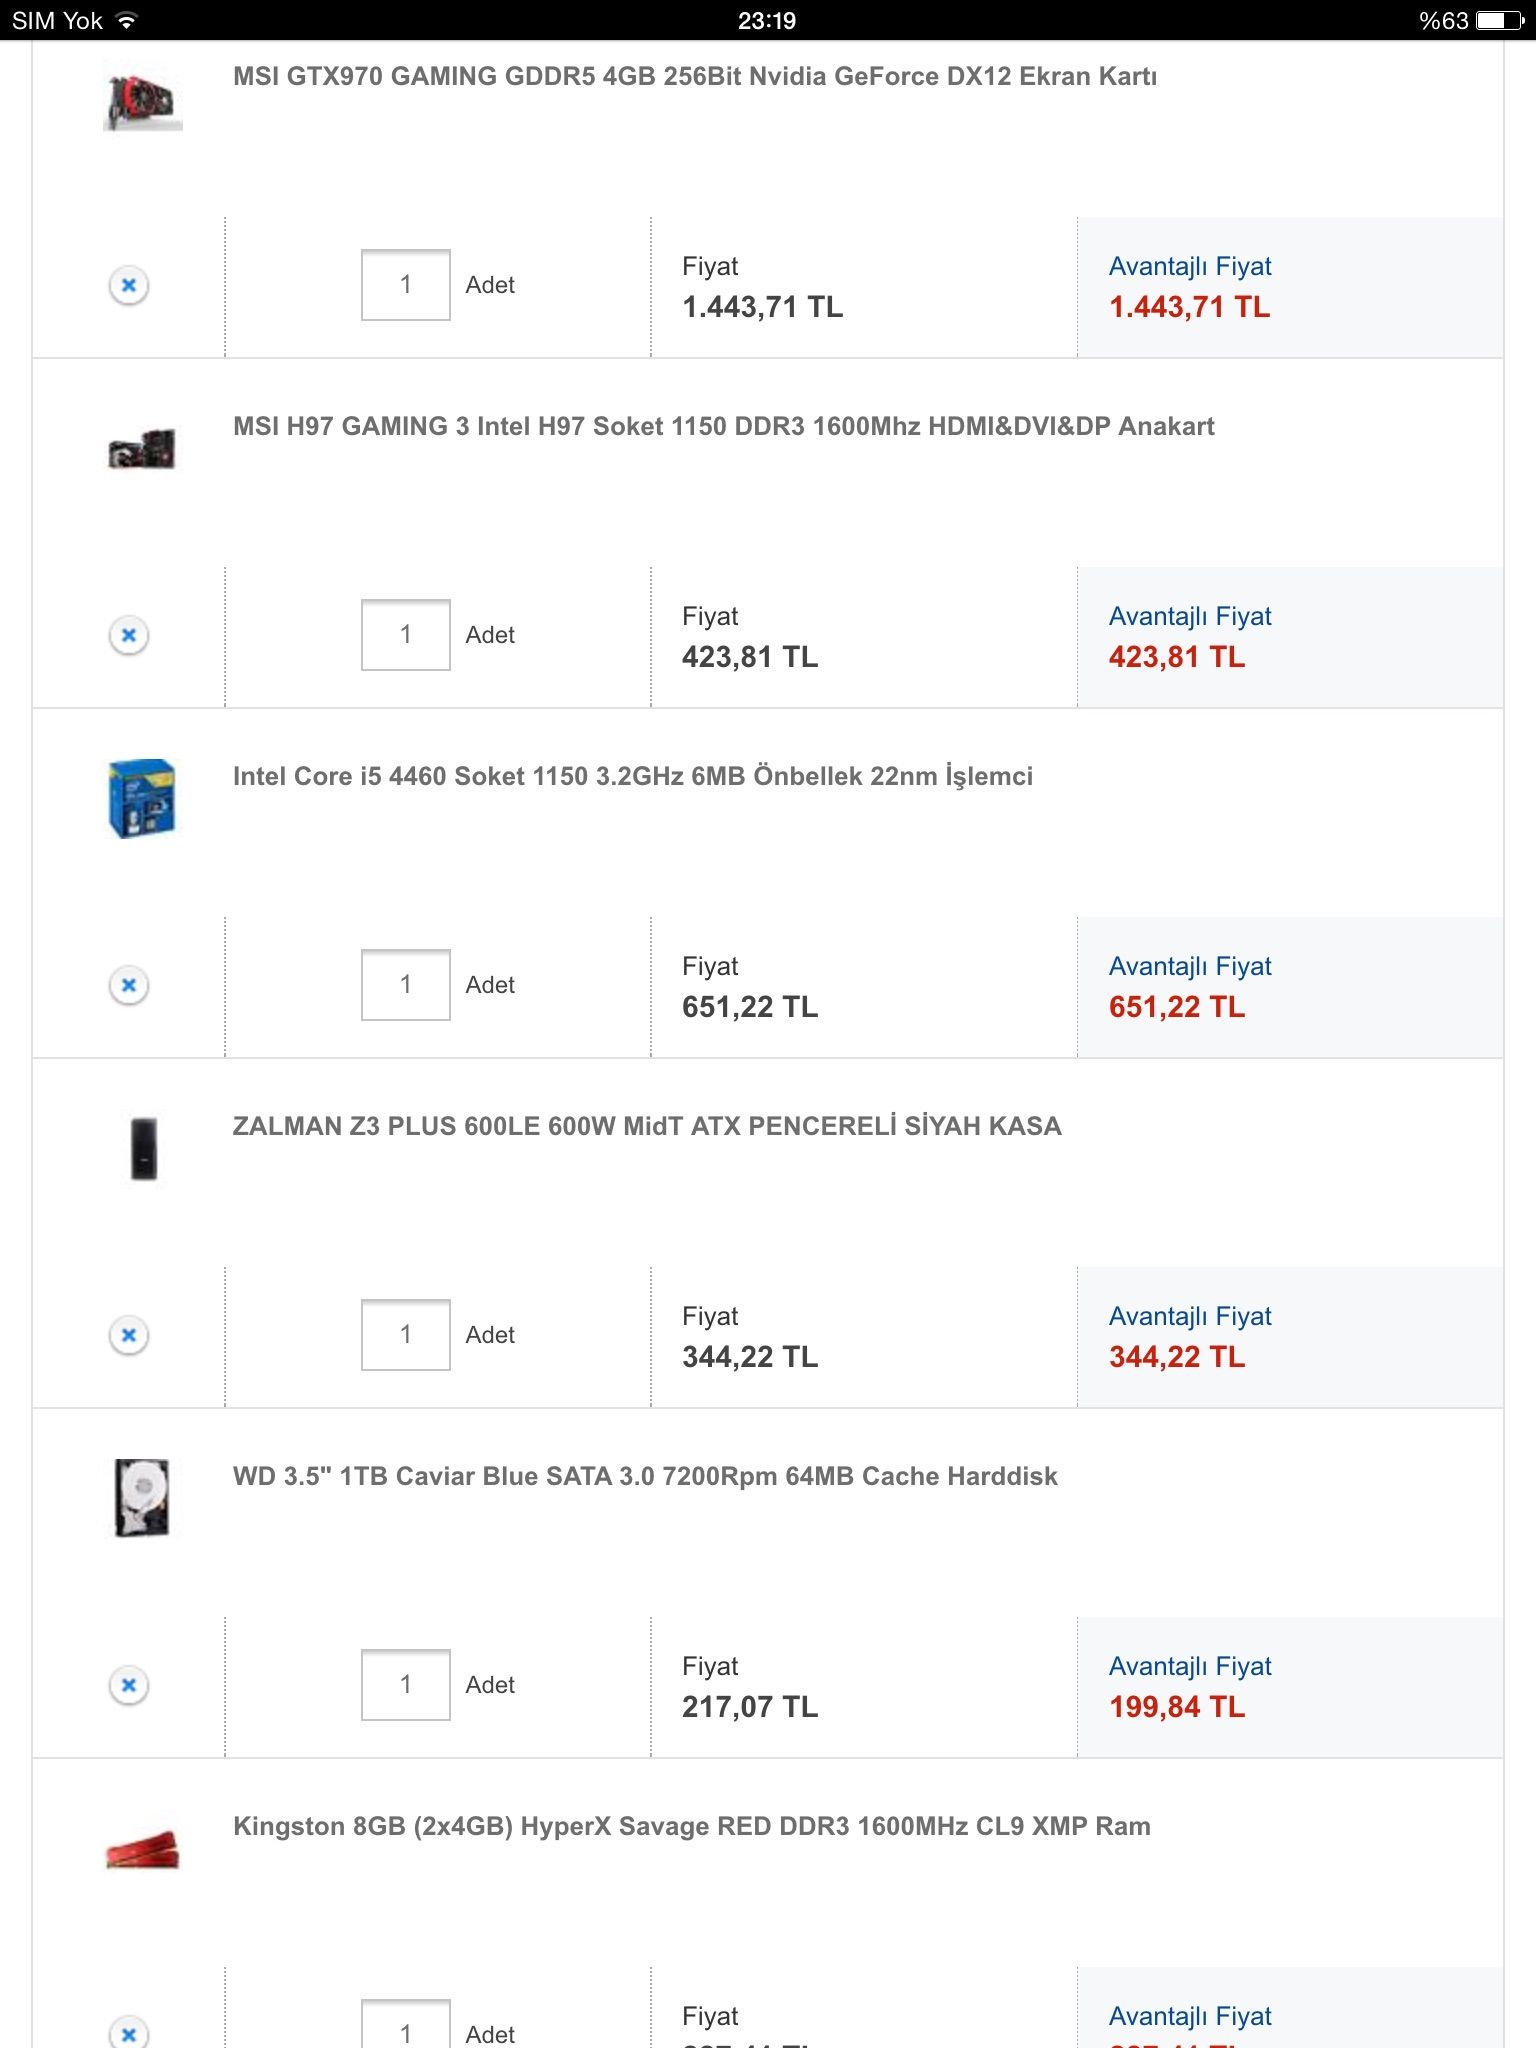Tap the WD Caviar Blue harddisk thumbnail
Viewport: 1536px width, 2048px height.
[142, 1498]
